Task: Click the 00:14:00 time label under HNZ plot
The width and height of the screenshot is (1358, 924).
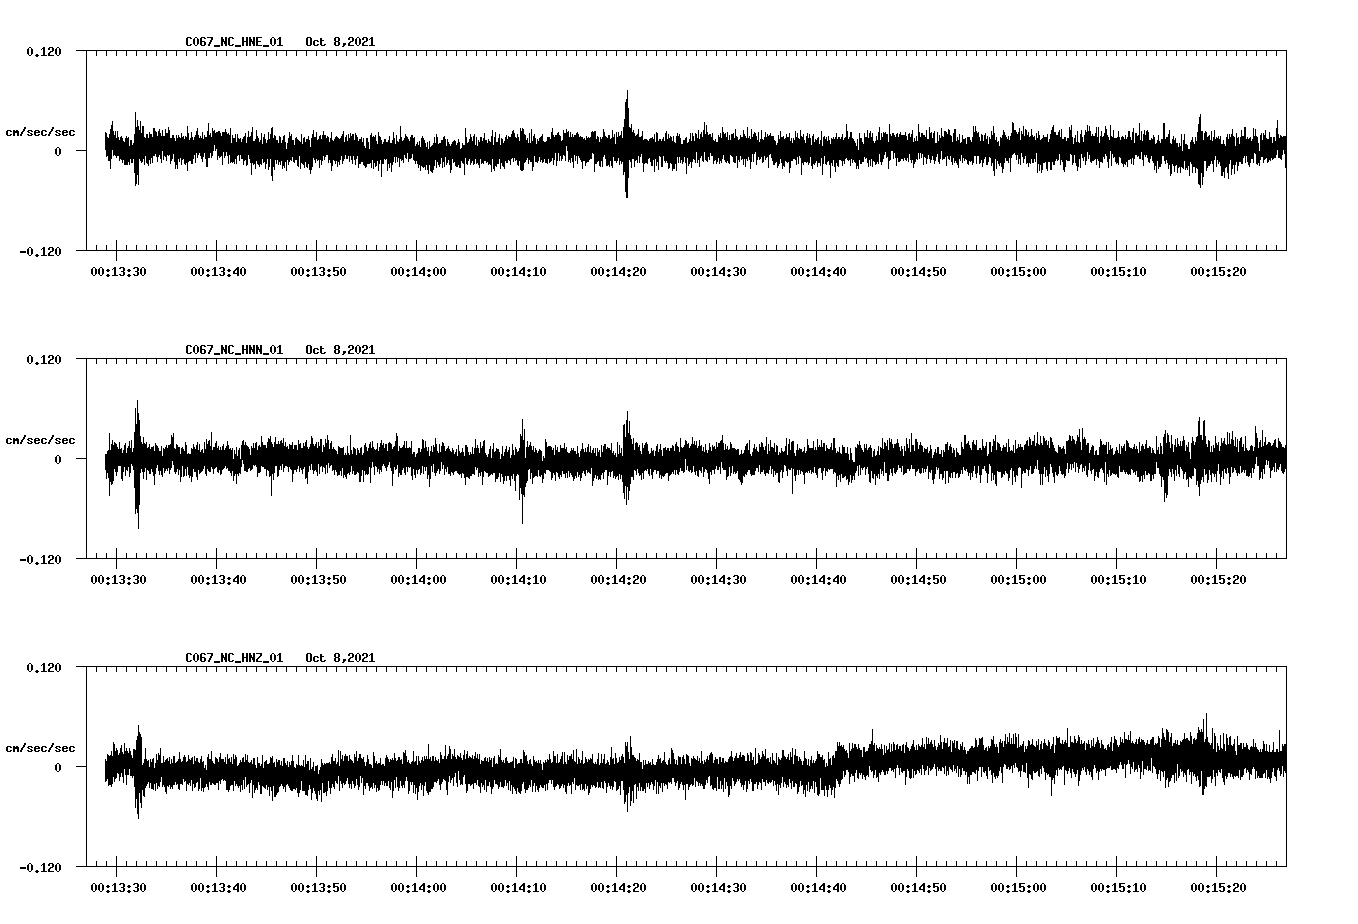Action: pos(418,888)
